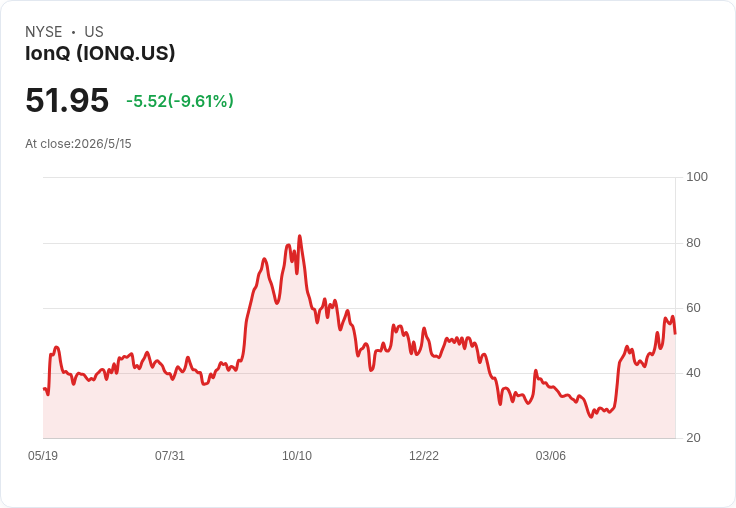Click the -5.52(-9.61%) price change
This screenshot has width=736, height=508.
click(x=180, y=101)
